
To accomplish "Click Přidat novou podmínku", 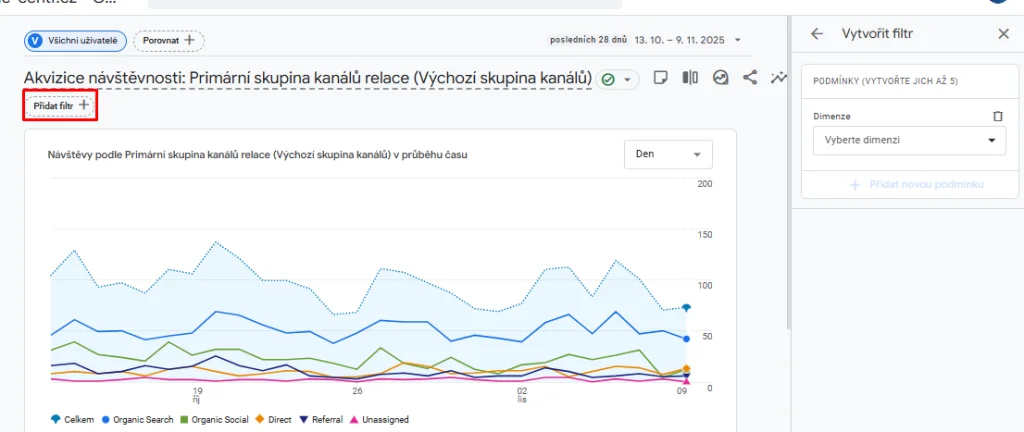I will tap(917, 185).
